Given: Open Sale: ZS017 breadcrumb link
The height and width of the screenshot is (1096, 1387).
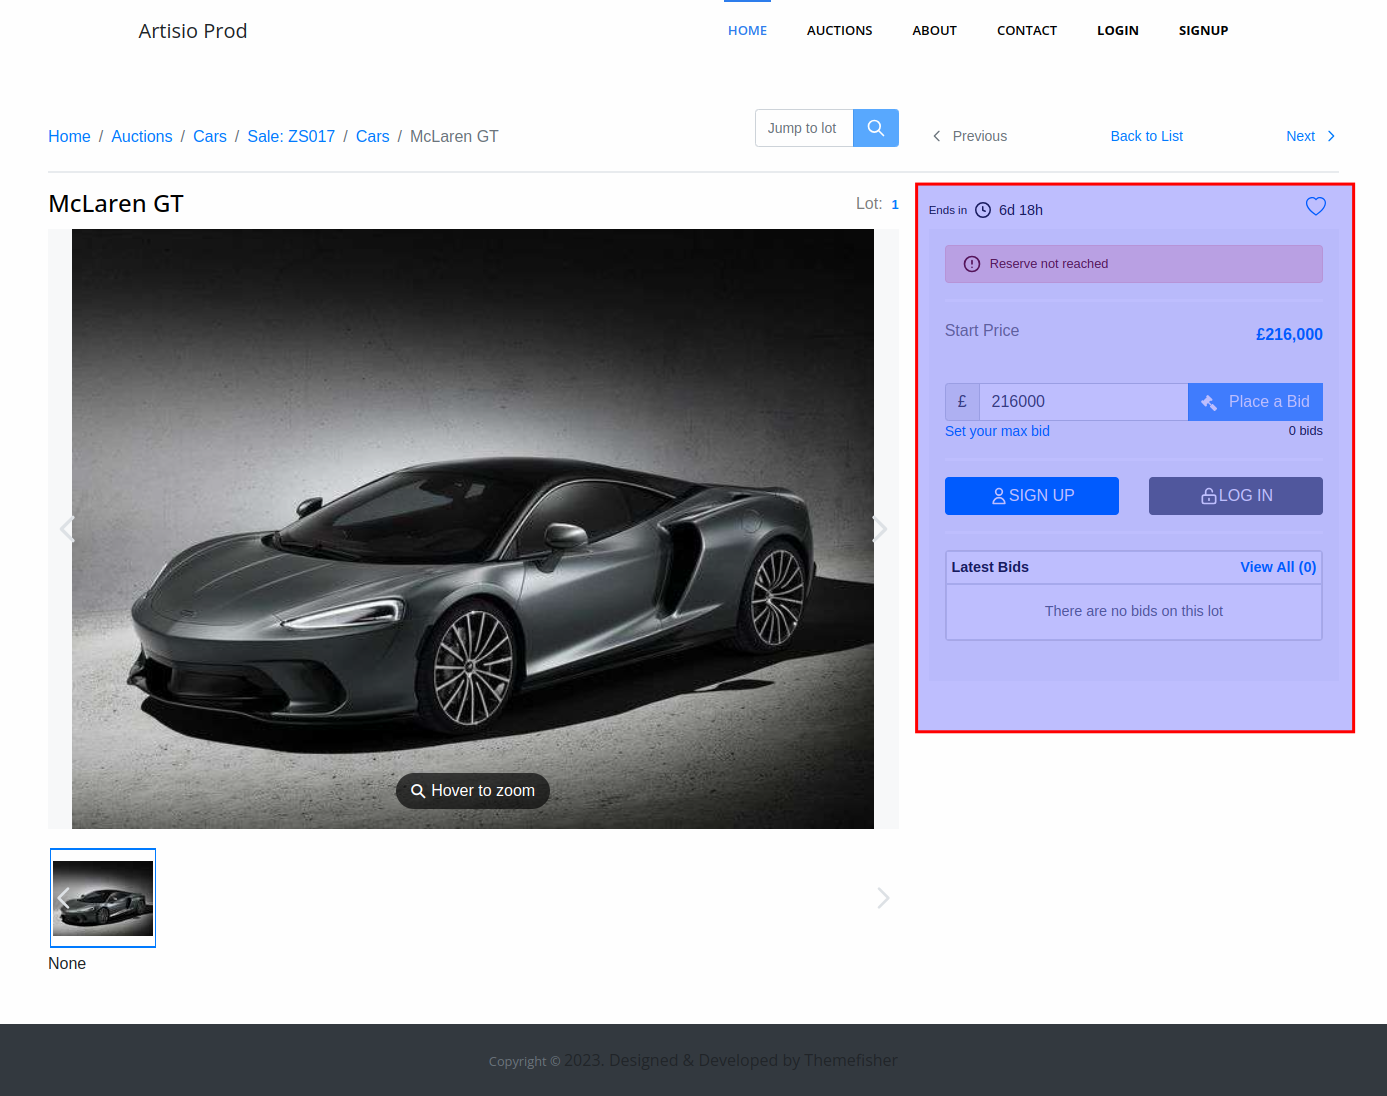Looking at the screenshot, I should point(291,137).
